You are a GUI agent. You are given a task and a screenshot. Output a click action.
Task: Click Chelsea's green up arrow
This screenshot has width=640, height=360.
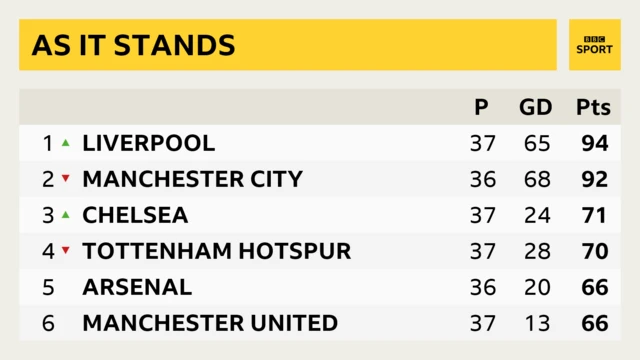click(66, 215)
